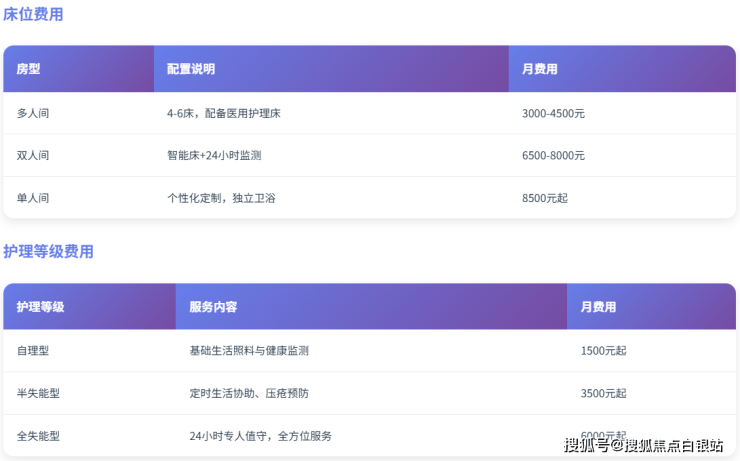Select the 多人间 room type cell
This screenshot has height=461, width=740.
pyautogui.click(x=33, y=114)
